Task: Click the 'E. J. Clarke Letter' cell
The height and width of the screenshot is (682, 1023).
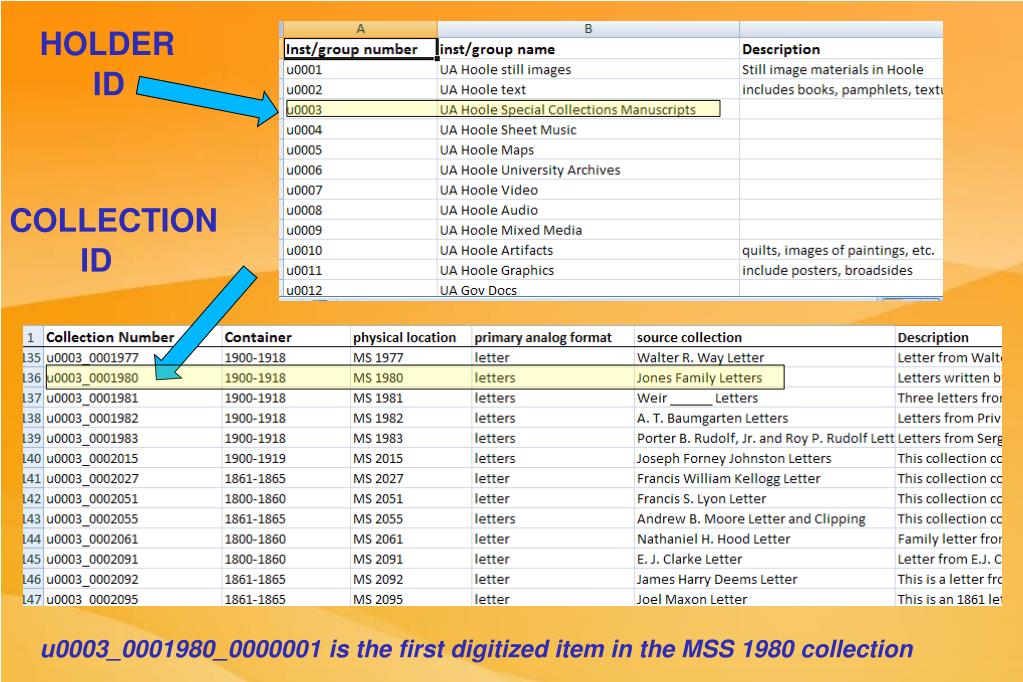Action: (x=765, y=559)
